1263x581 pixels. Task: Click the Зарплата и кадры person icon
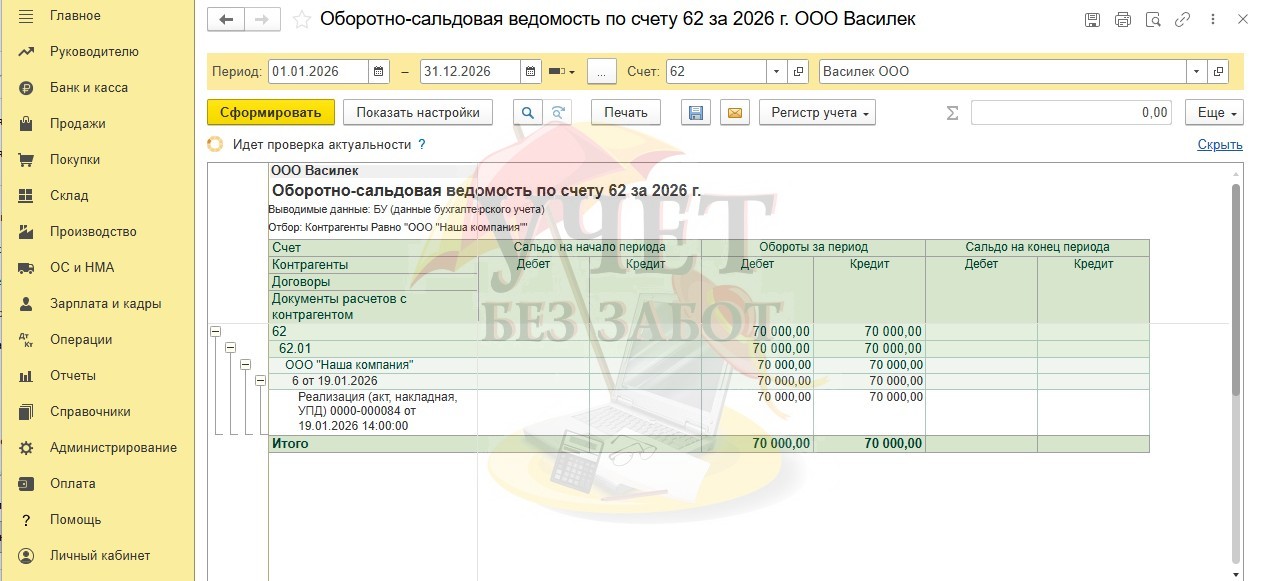(x=26, y=304)
